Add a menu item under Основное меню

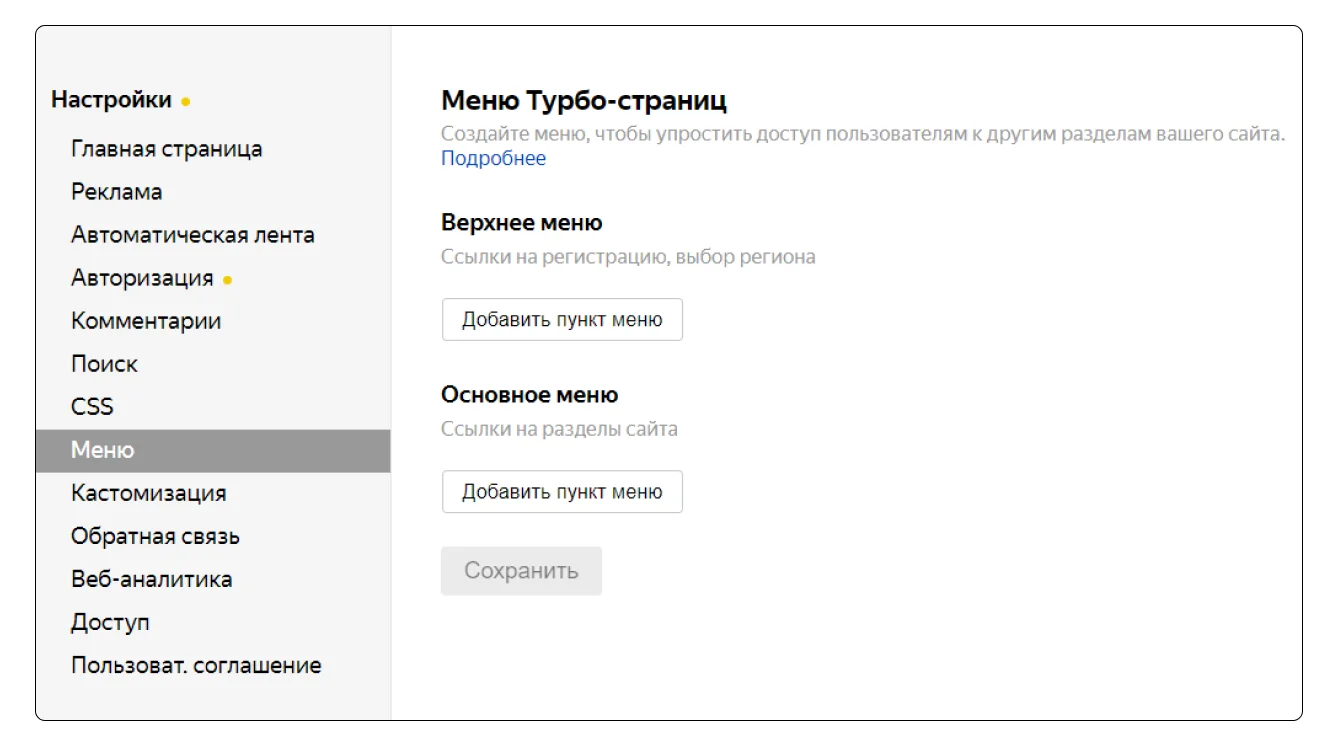[x=562, y=492]
